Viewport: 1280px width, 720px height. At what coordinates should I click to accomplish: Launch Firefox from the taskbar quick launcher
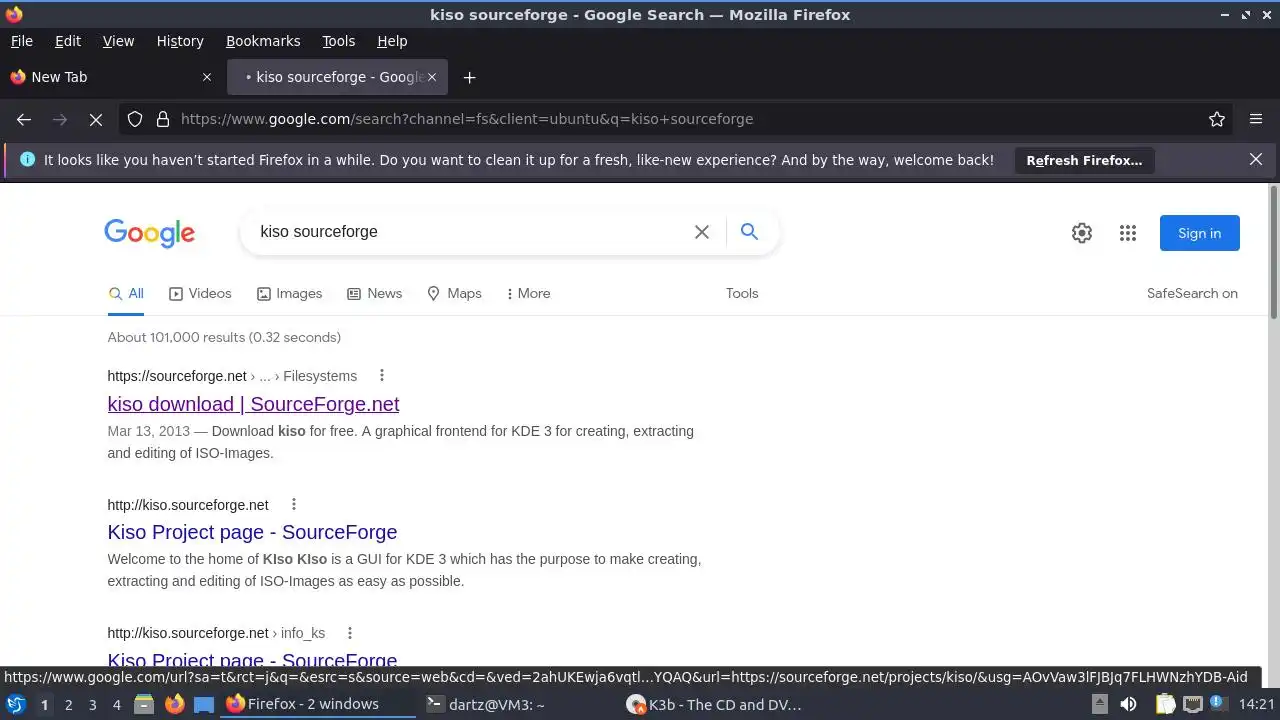(x=174, y=705)
